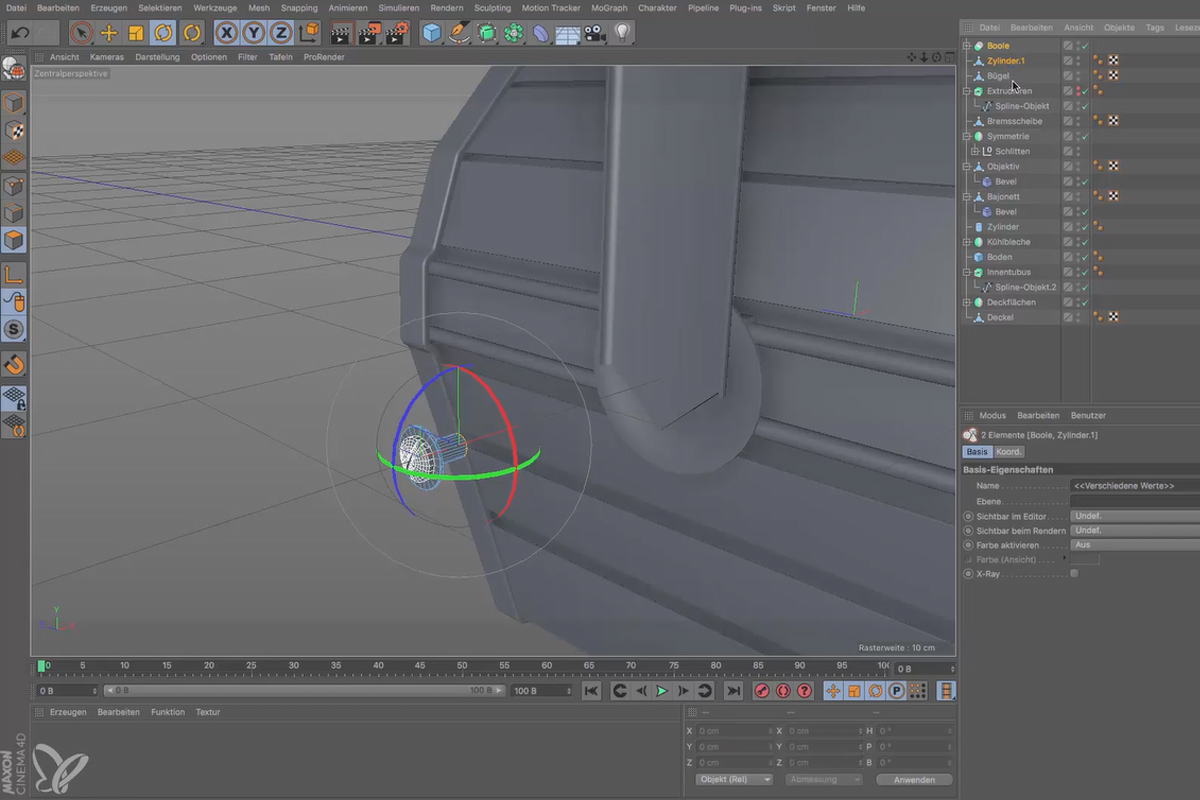Go to end of animation

click(734, 691)
